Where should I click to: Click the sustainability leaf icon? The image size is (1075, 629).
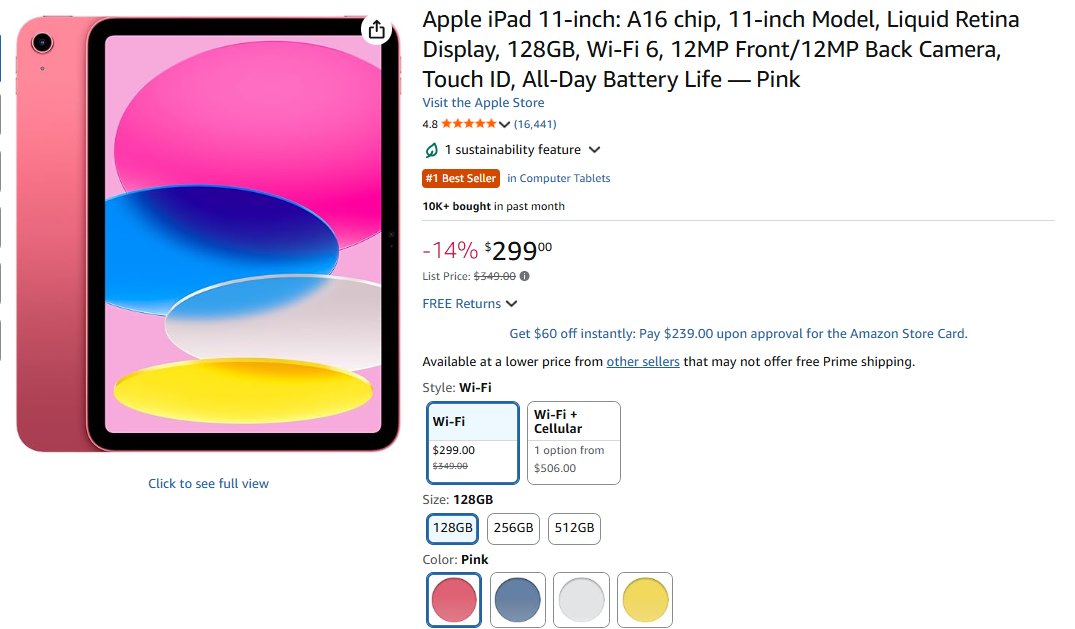click(431, 150)
